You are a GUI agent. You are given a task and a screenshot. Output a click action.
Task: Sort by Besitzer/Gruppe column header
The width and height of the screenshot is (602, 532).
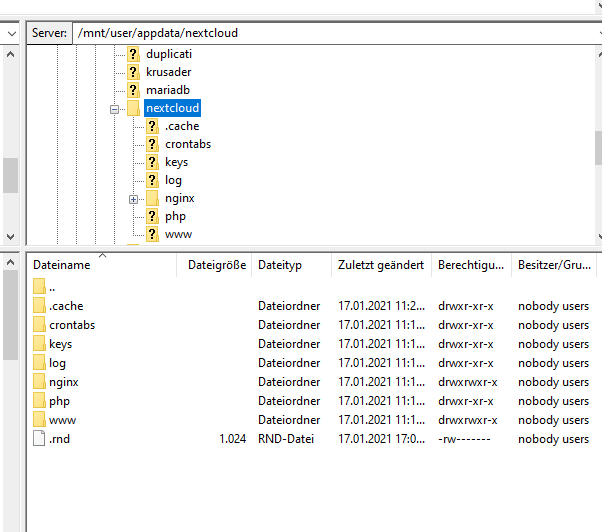(x=554, y=265)
